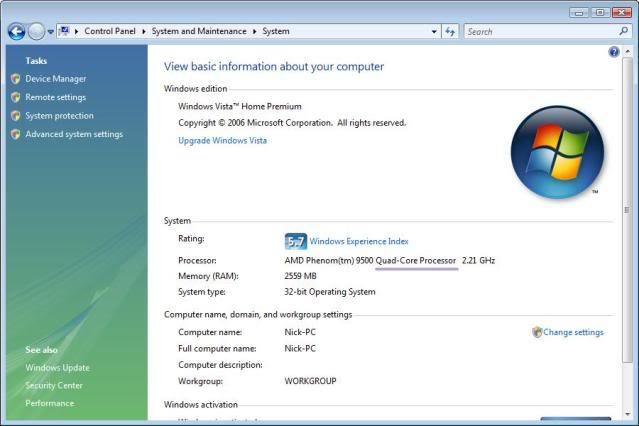The height and width of the screenshot is (426, 639).
Task: Click the shield icon beside System protection
Action: 16,116
